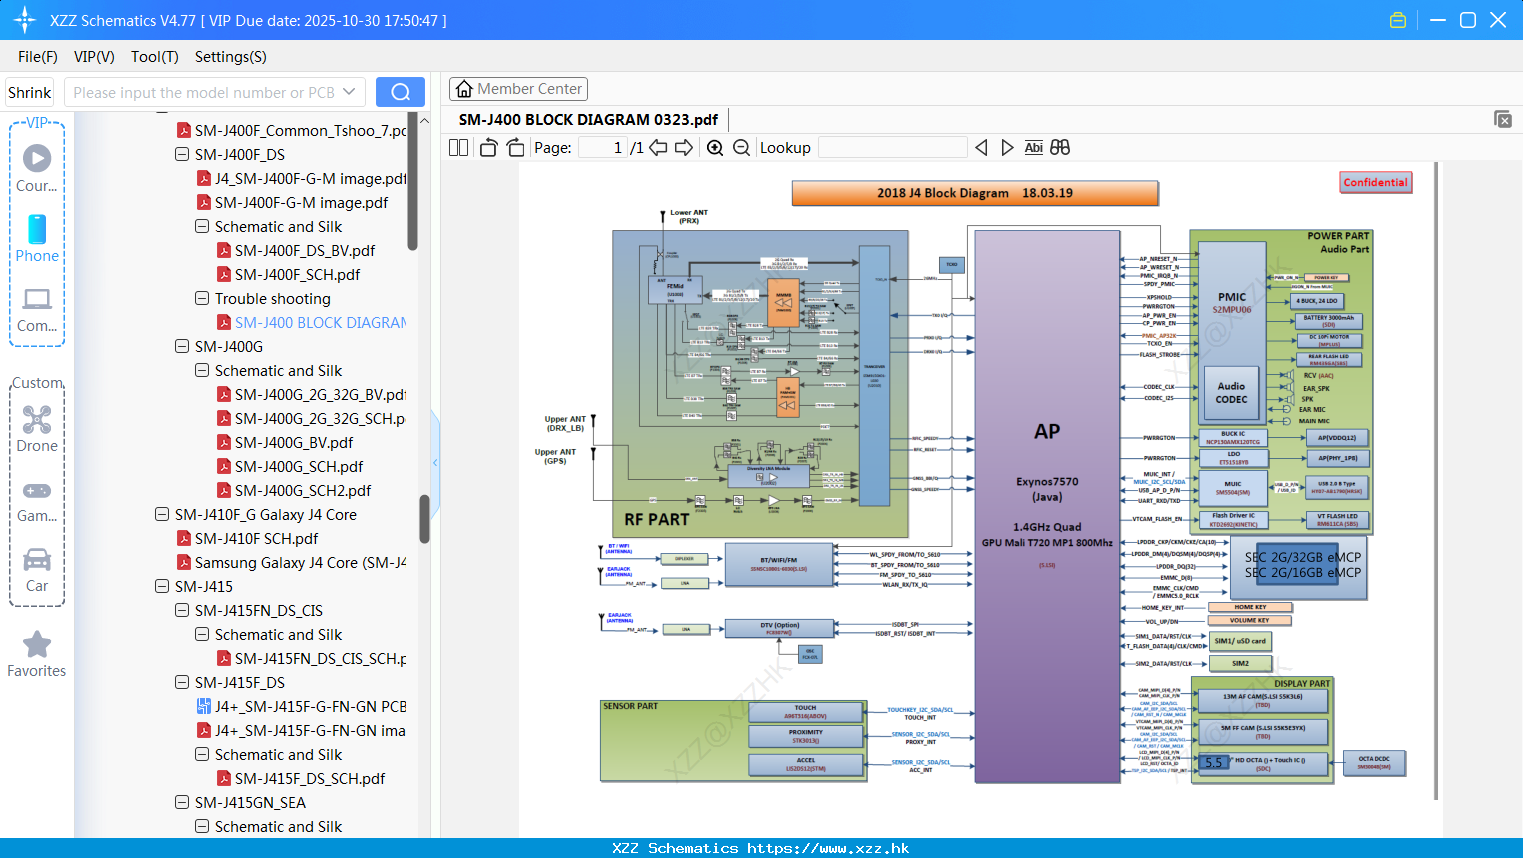Open model number dropdown arrow
The width and height of the screenshot is (1523, 858).
(x=349, y=92)
